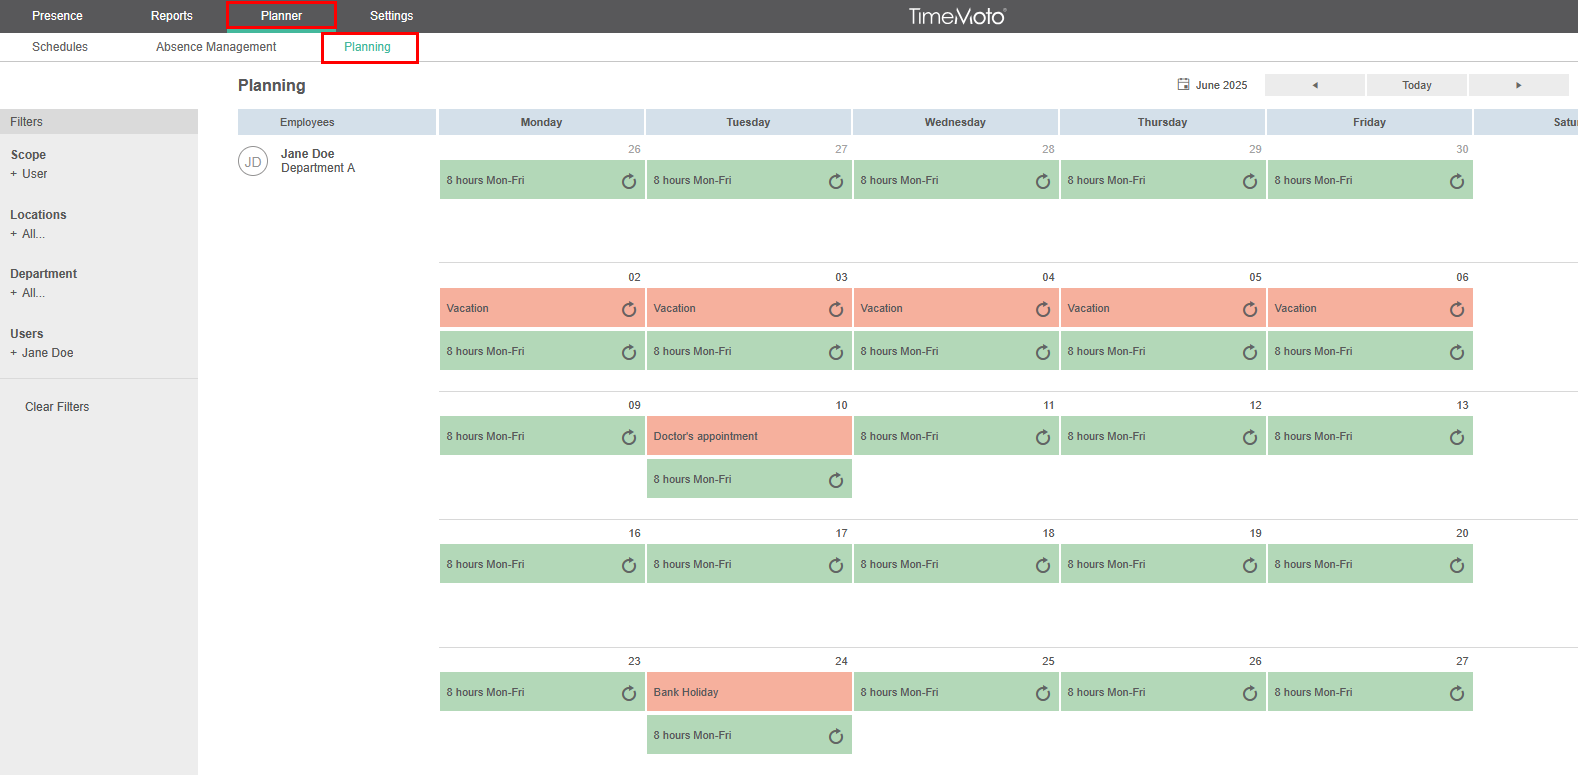Click the recurrence icon on Monday 26 schedule
This screenshot has height=775, width=1578.
(x=629, y=181)
